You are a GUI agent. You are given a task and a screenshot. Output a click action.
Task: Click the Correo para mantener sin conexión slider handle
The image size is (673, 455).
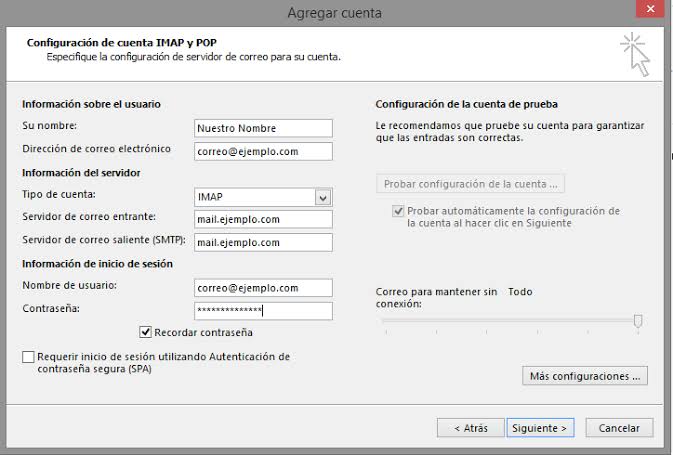(x=638, y=321)
